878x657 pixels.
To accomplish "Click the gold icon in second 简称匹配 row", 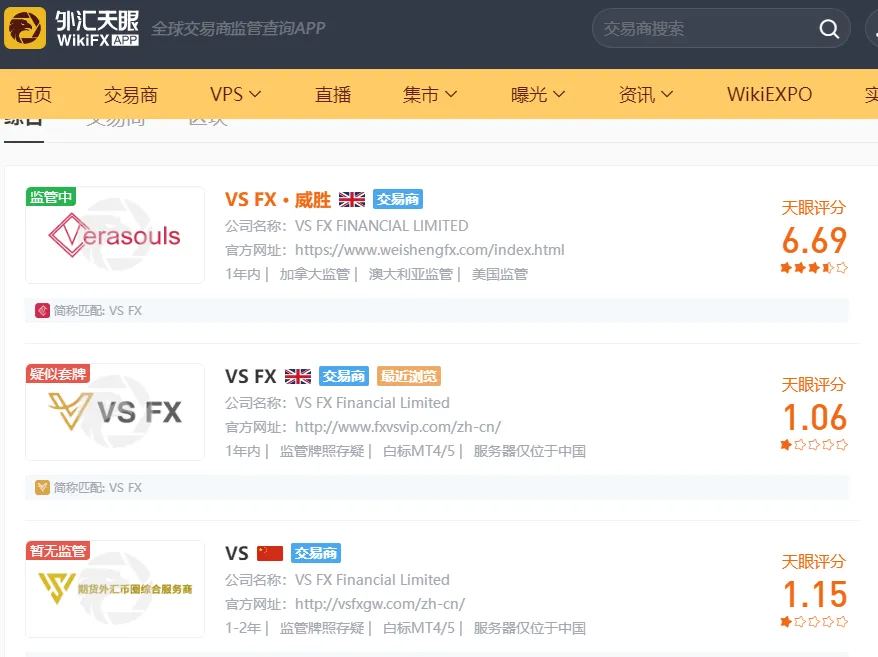I will [x=42, y=488].
